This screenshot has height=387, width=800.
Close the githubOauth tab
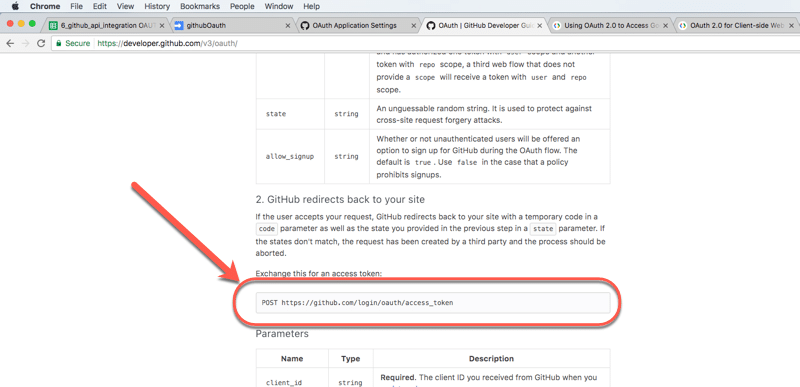(288, 25)
